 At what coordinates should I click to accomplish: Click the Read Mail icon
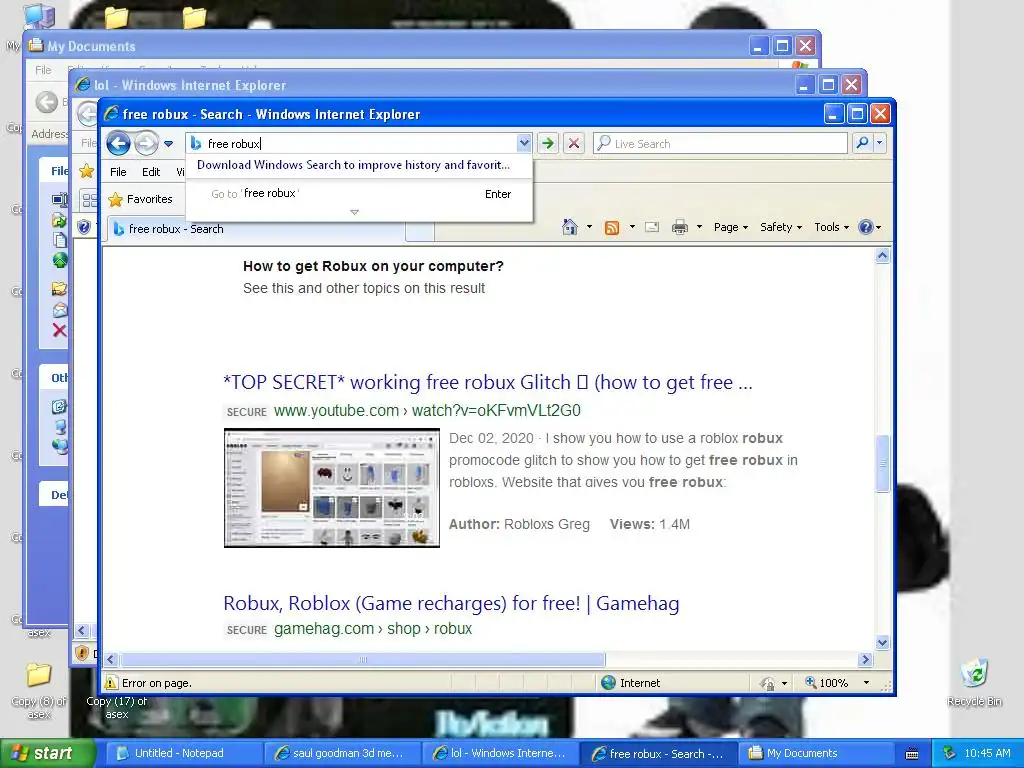(652, 227)
